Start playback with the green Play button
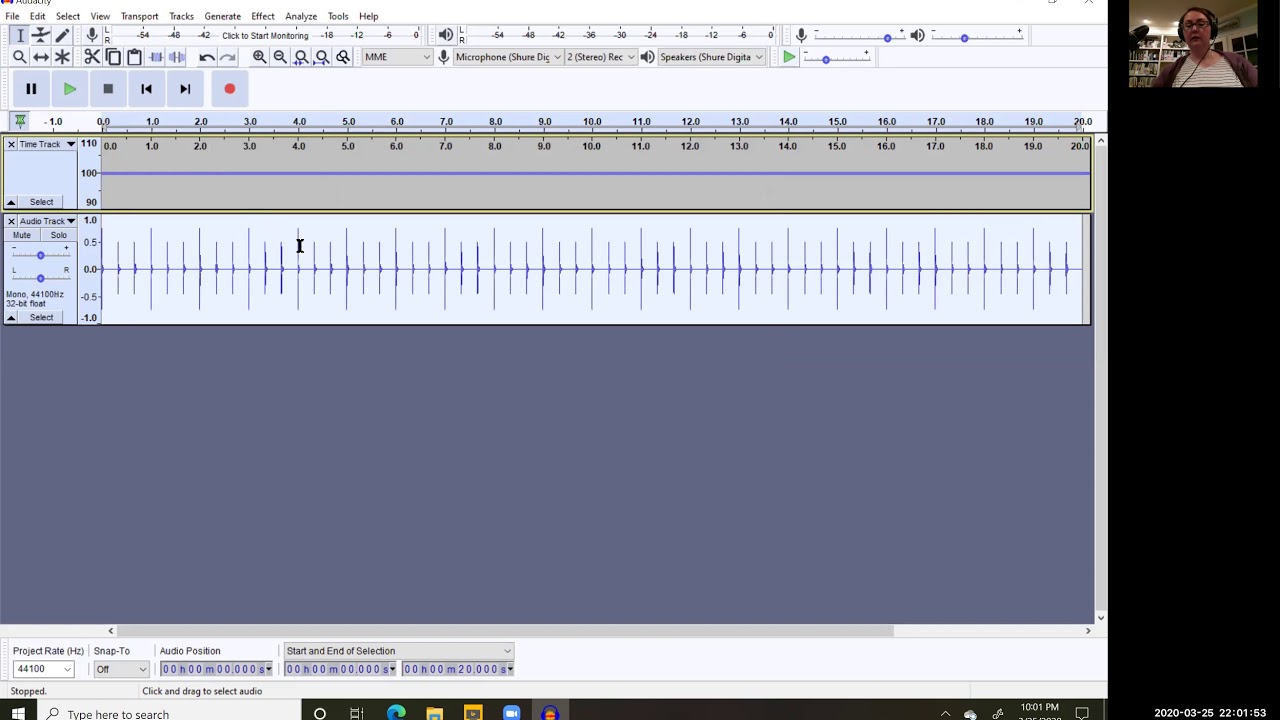Viewport: 1280px width, 720px height. (x=70, y=89)
